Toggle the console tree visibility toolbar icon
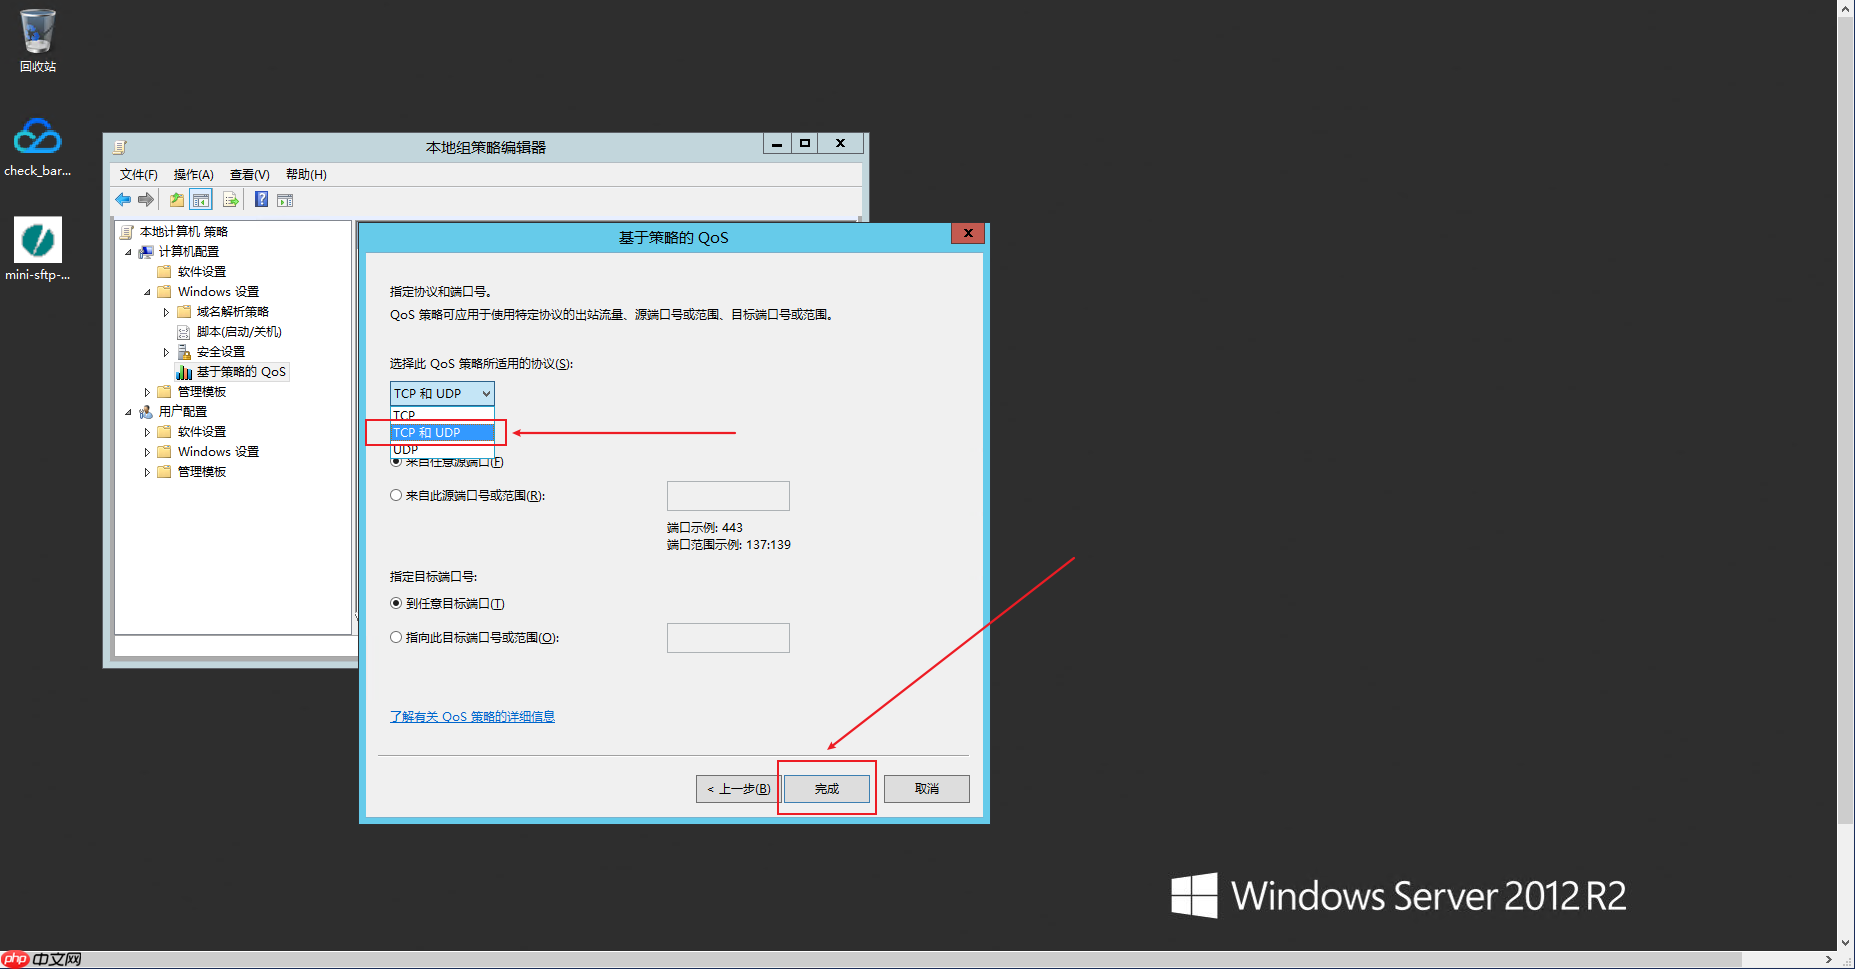 (x=201, y=199)
